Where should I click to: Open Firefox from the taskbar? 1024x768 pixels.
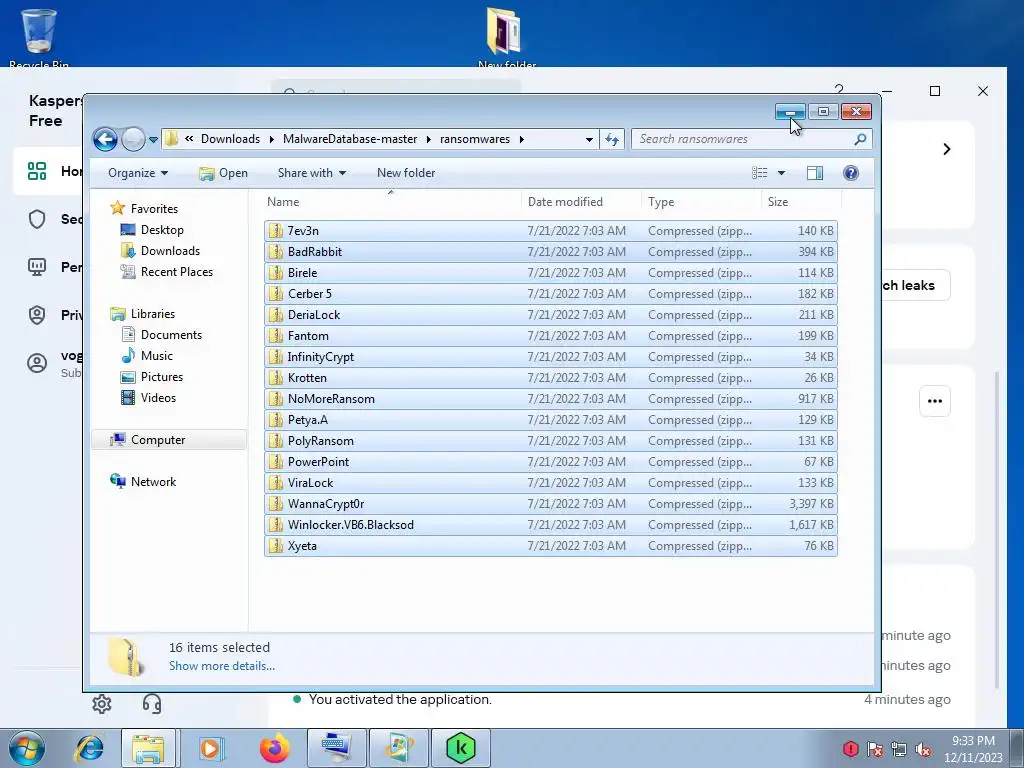(274, 748)
